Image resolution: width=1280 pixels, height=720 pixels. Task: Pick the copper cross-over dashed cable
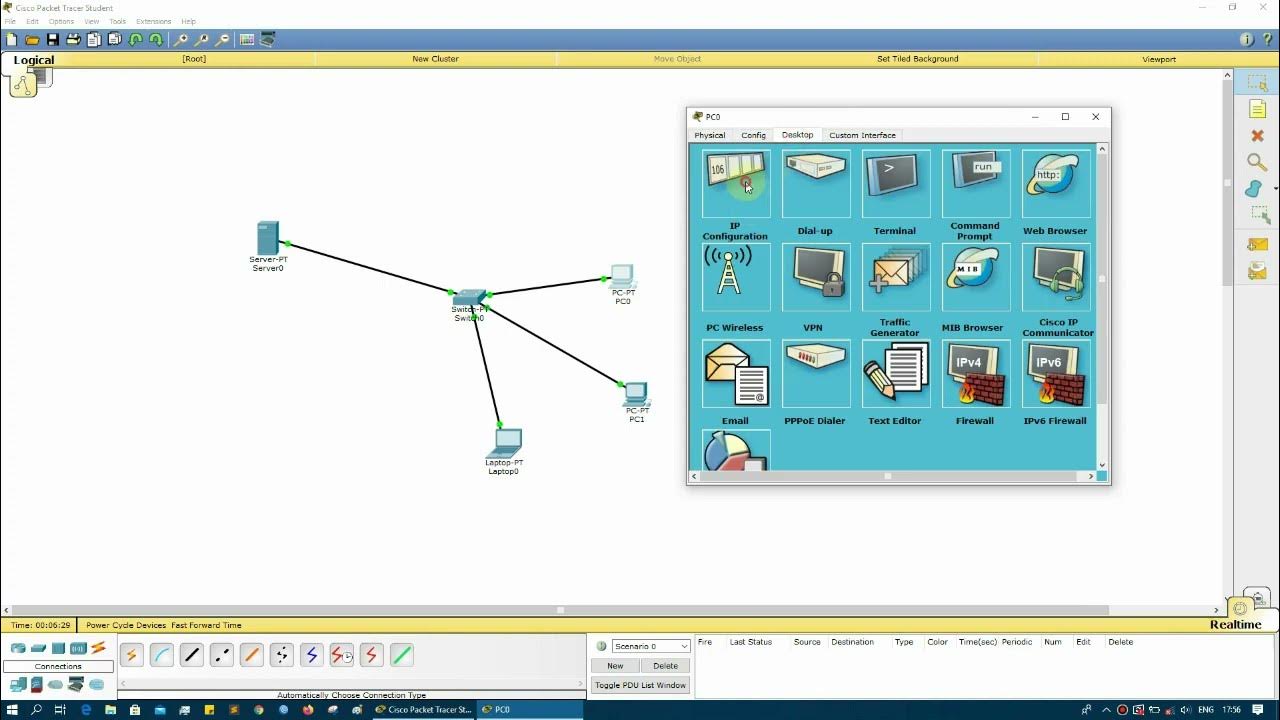click(221, 655)
